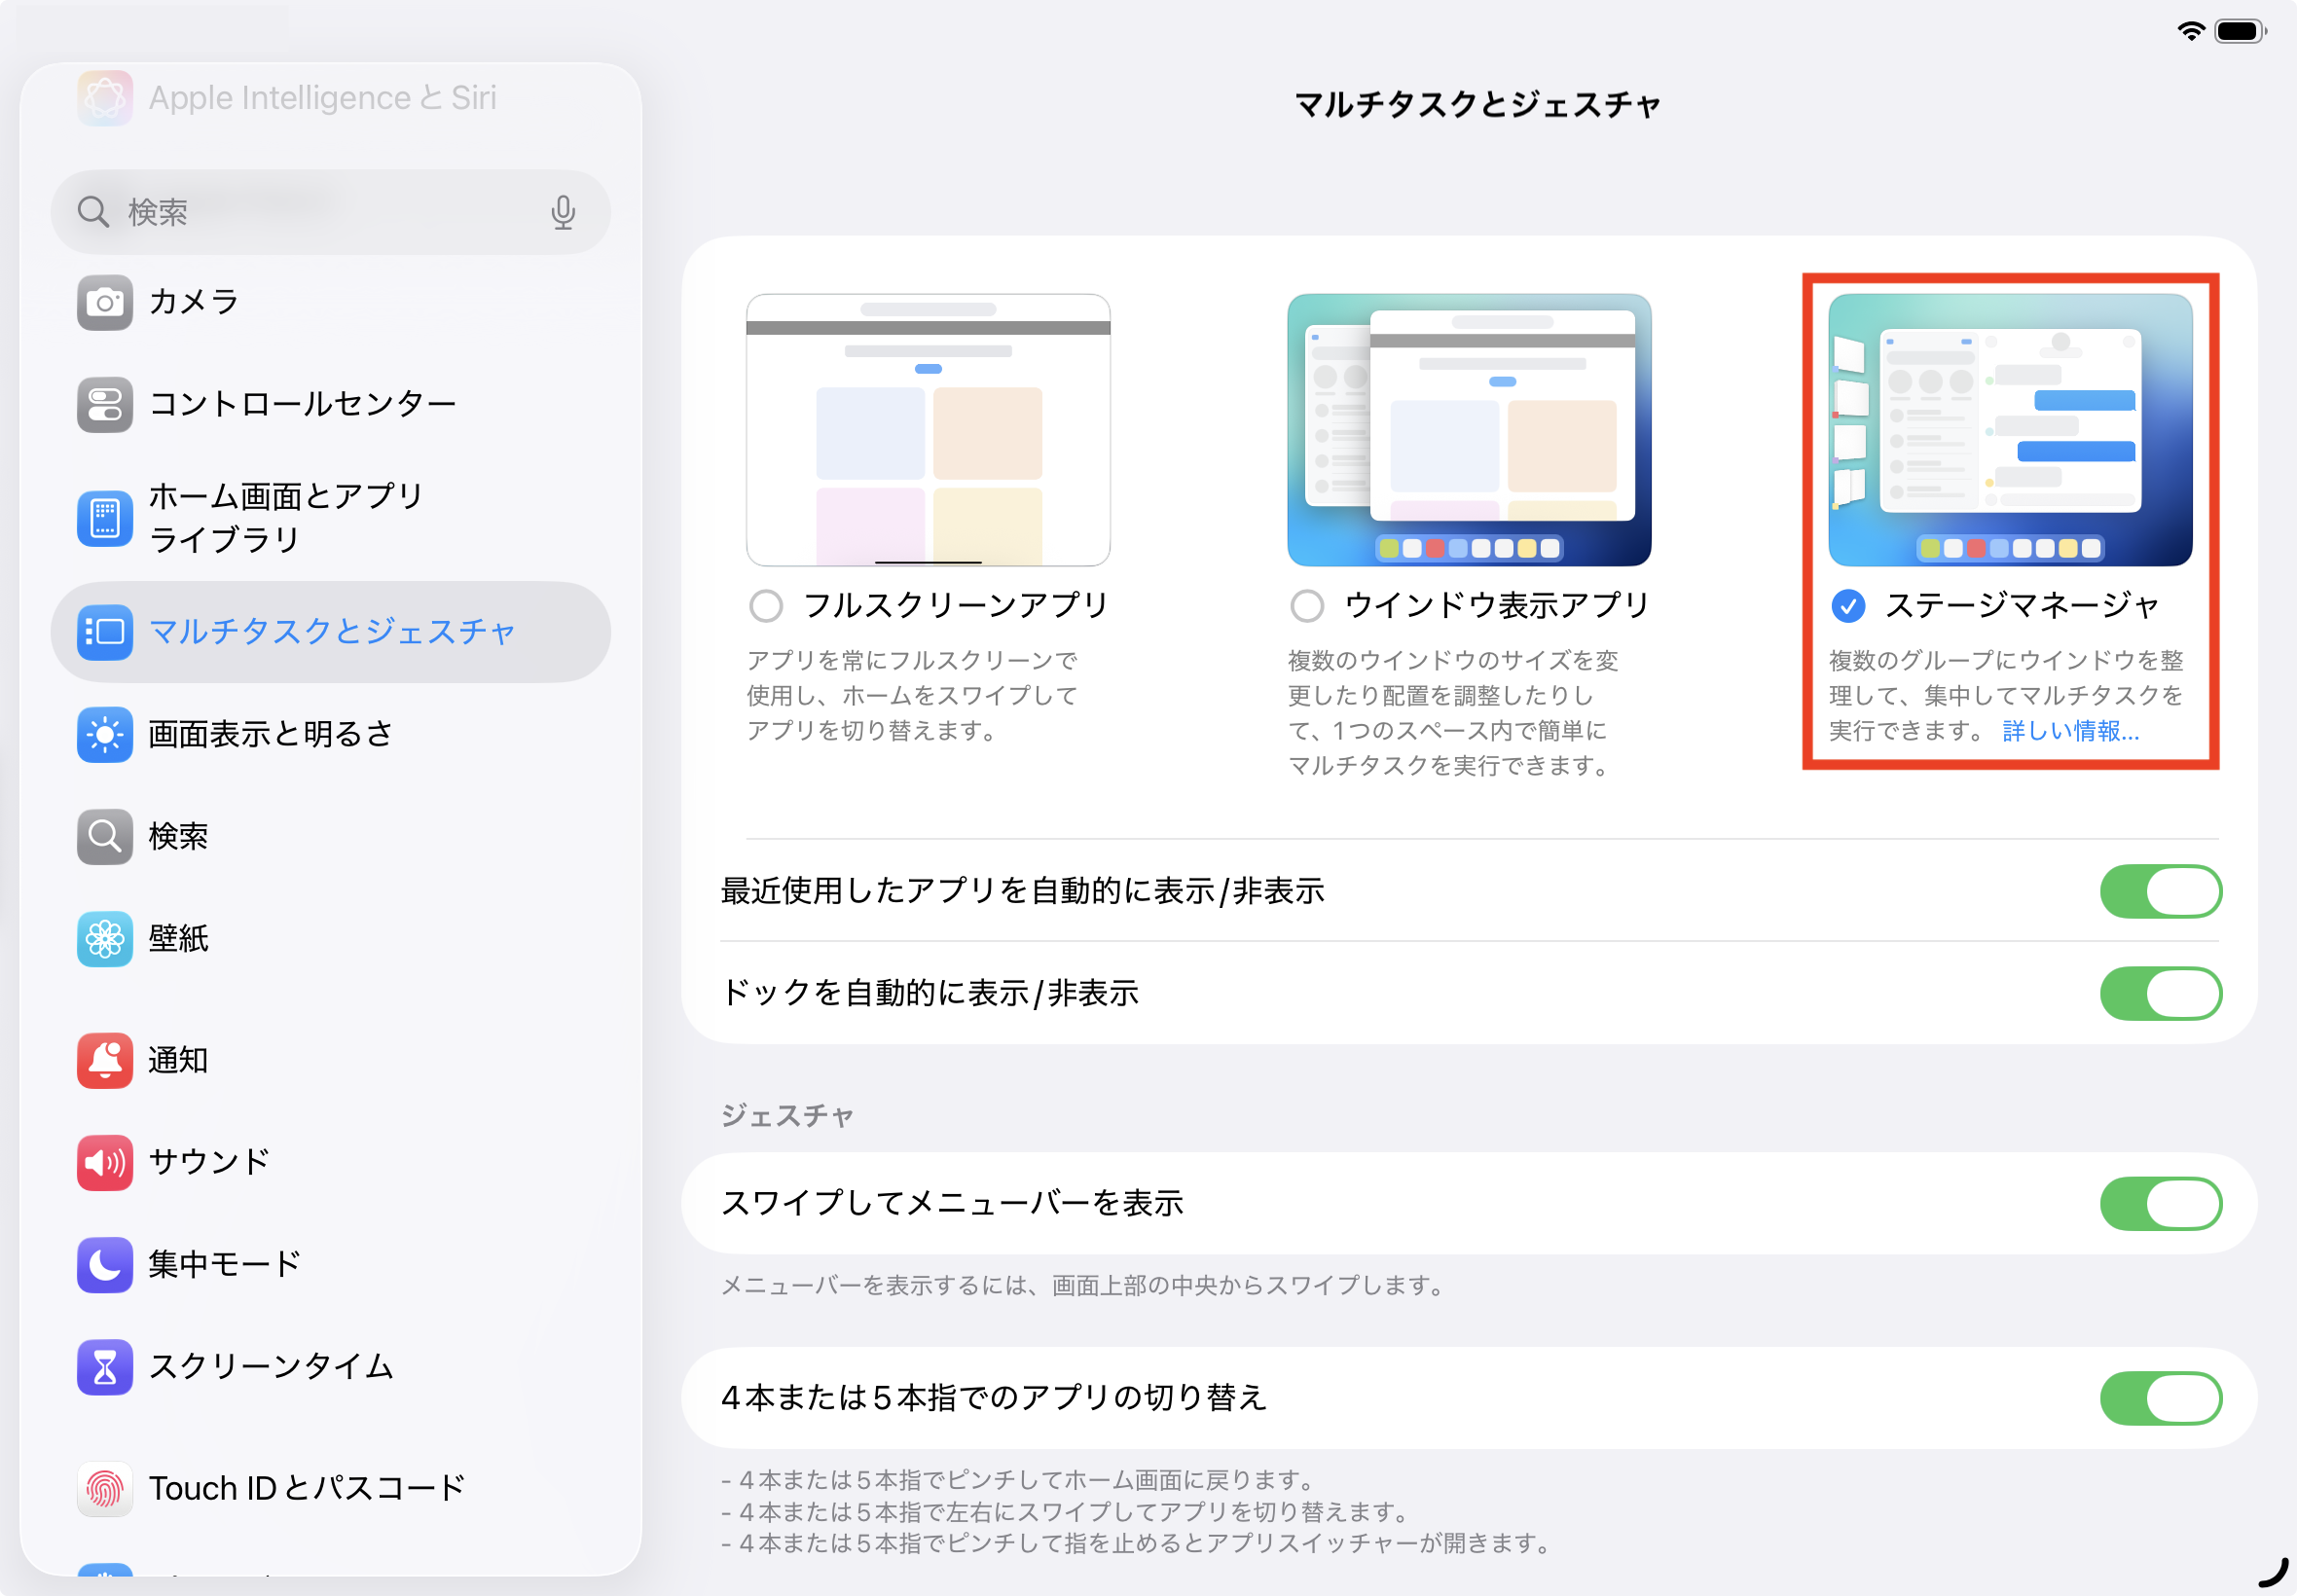Toggle 最近使用したアプリを自動的に表示/非表示 switch
The image size is (2297, 1596).
pyautogui.click(x=2160, y=891)
